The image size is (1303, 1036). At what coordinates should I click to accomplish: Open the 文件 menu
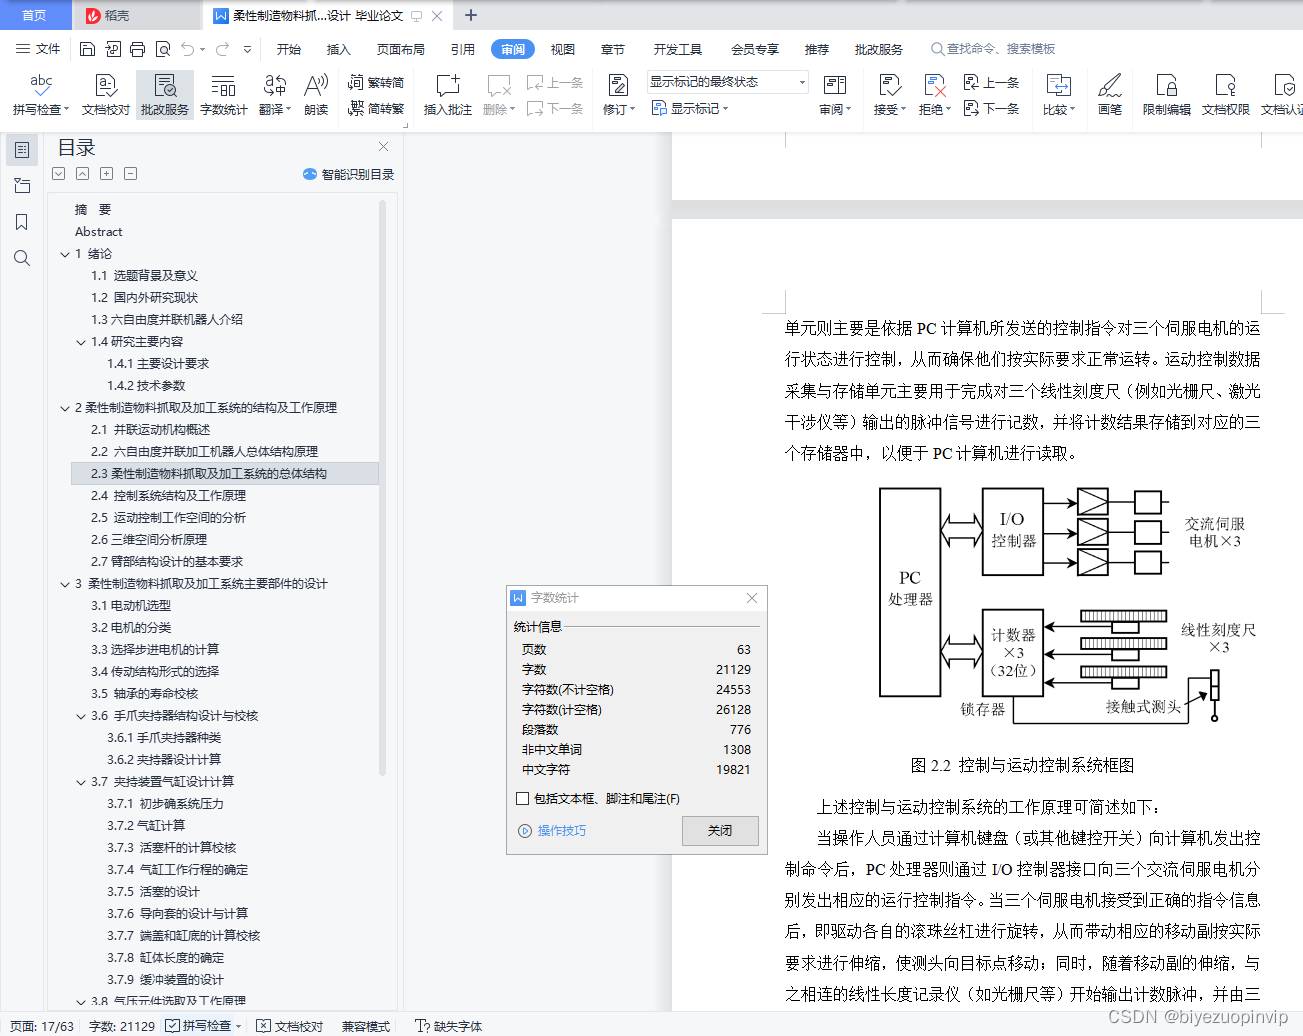pyautogui.click(x=38, y=49)
